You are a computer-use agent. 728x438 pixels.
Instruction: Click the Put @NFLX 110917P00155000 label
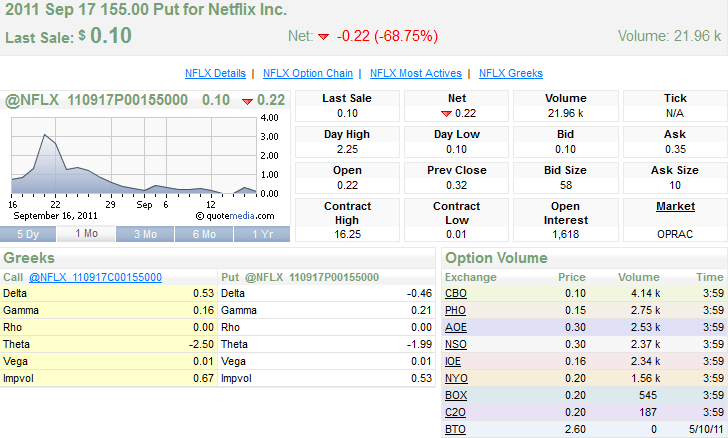300,277
